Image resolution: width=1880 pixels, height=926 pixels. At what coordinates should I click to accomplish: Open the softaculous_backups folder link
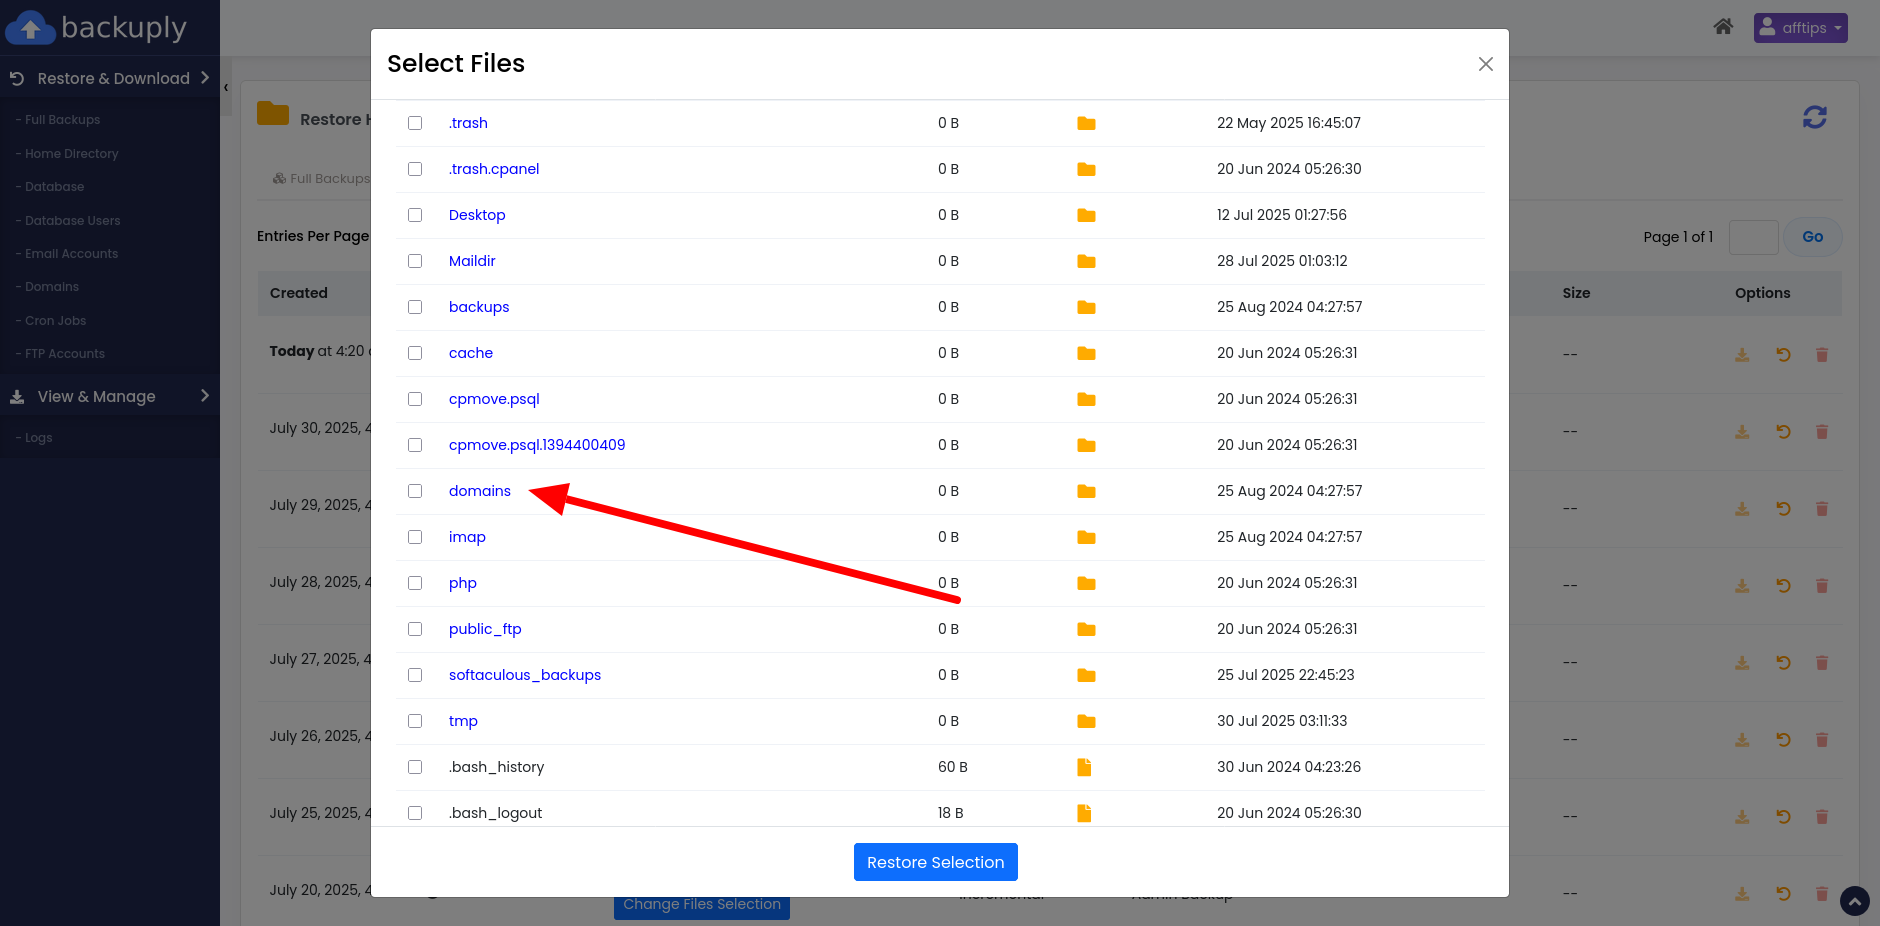point(525,675)
